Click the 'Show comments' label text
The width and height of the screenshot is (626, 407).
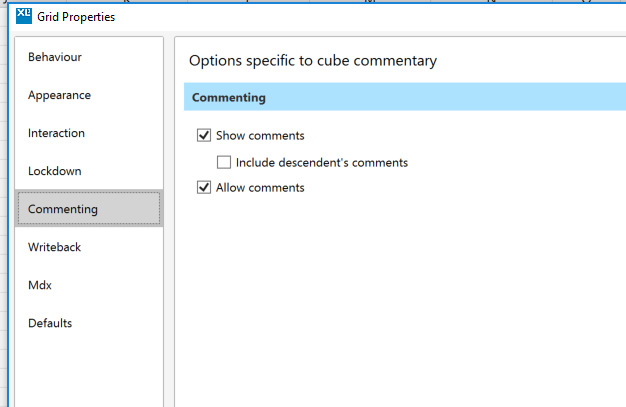pyautogui.click(x=260, y=135)
